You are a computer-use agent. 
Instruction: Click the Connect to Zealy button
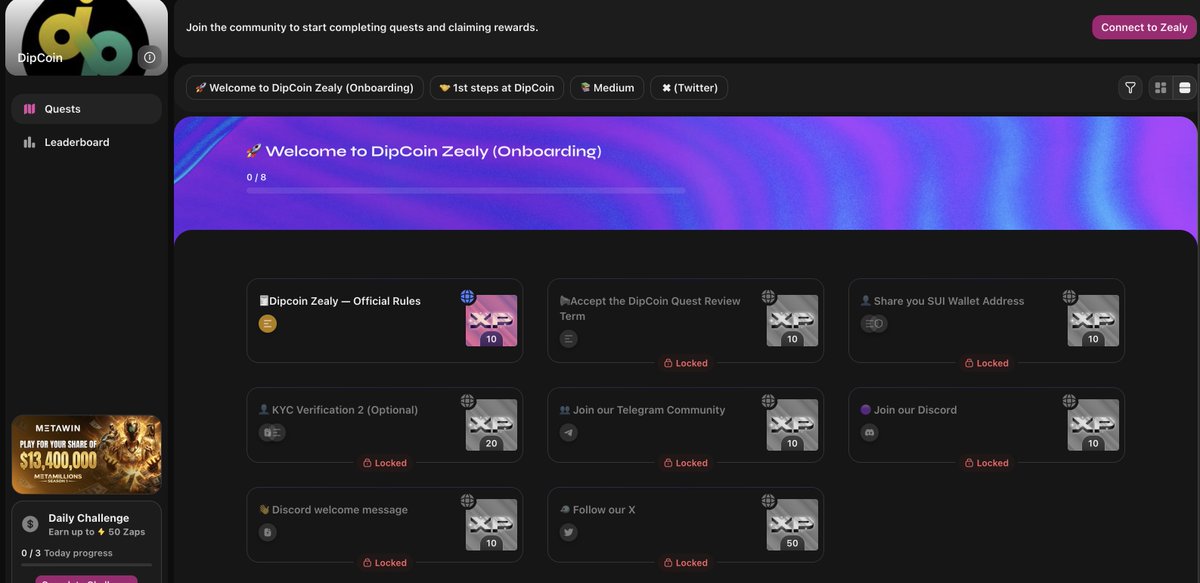point(1144,27)
